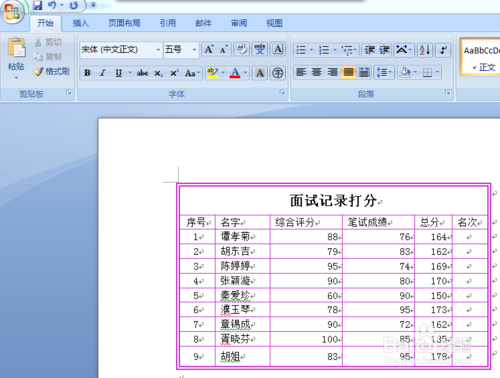The width and height of the screenshot is (500, 378).
Task: Open the 邮件 ribbon tab
Action: pos(203,23)
